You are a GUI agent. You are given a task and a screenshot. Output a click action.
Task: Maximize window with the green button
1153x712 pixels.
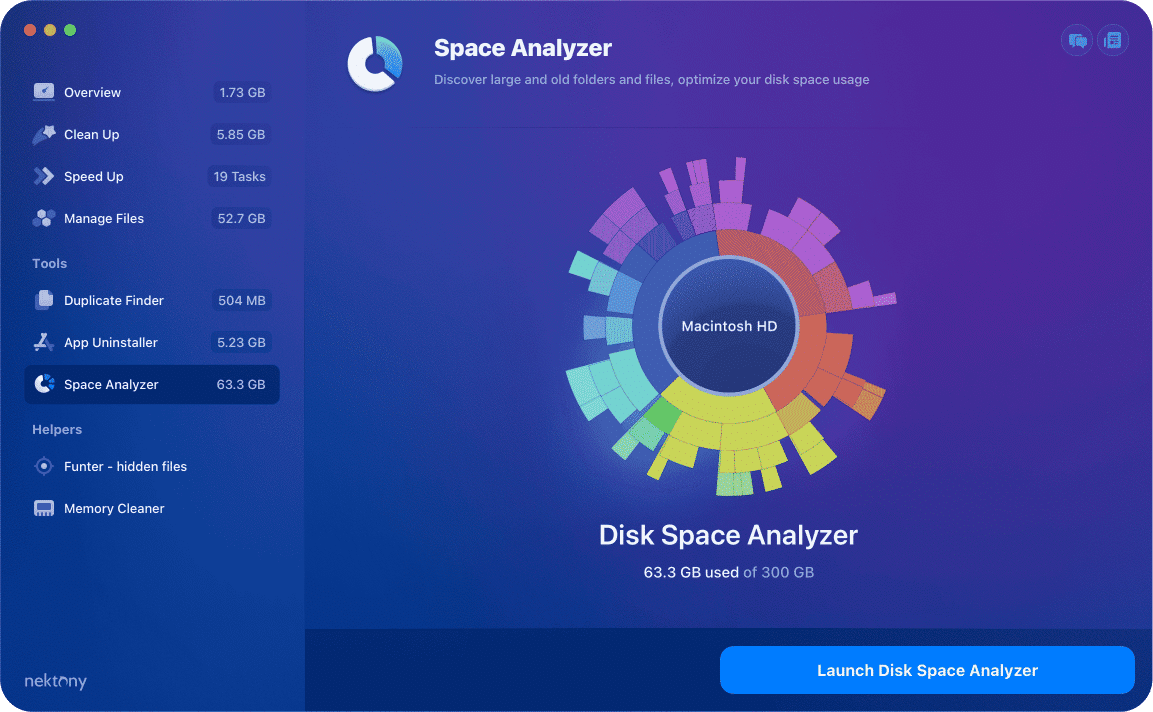click(x=70, y=30)
